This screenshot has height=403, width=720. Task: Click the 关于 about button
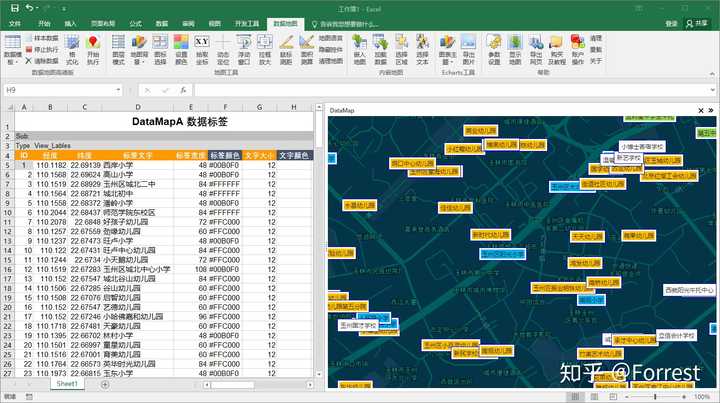coord(596,61)
